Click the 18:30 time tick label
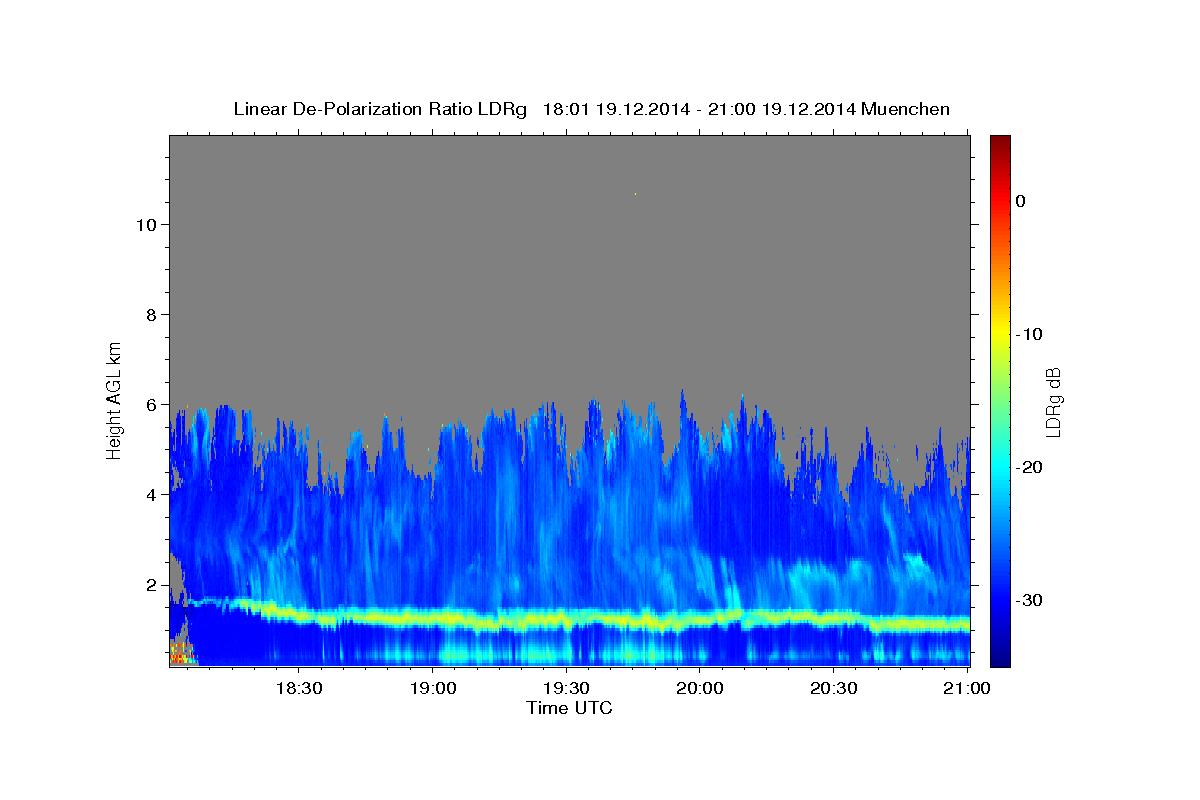 tap(298, 688)
